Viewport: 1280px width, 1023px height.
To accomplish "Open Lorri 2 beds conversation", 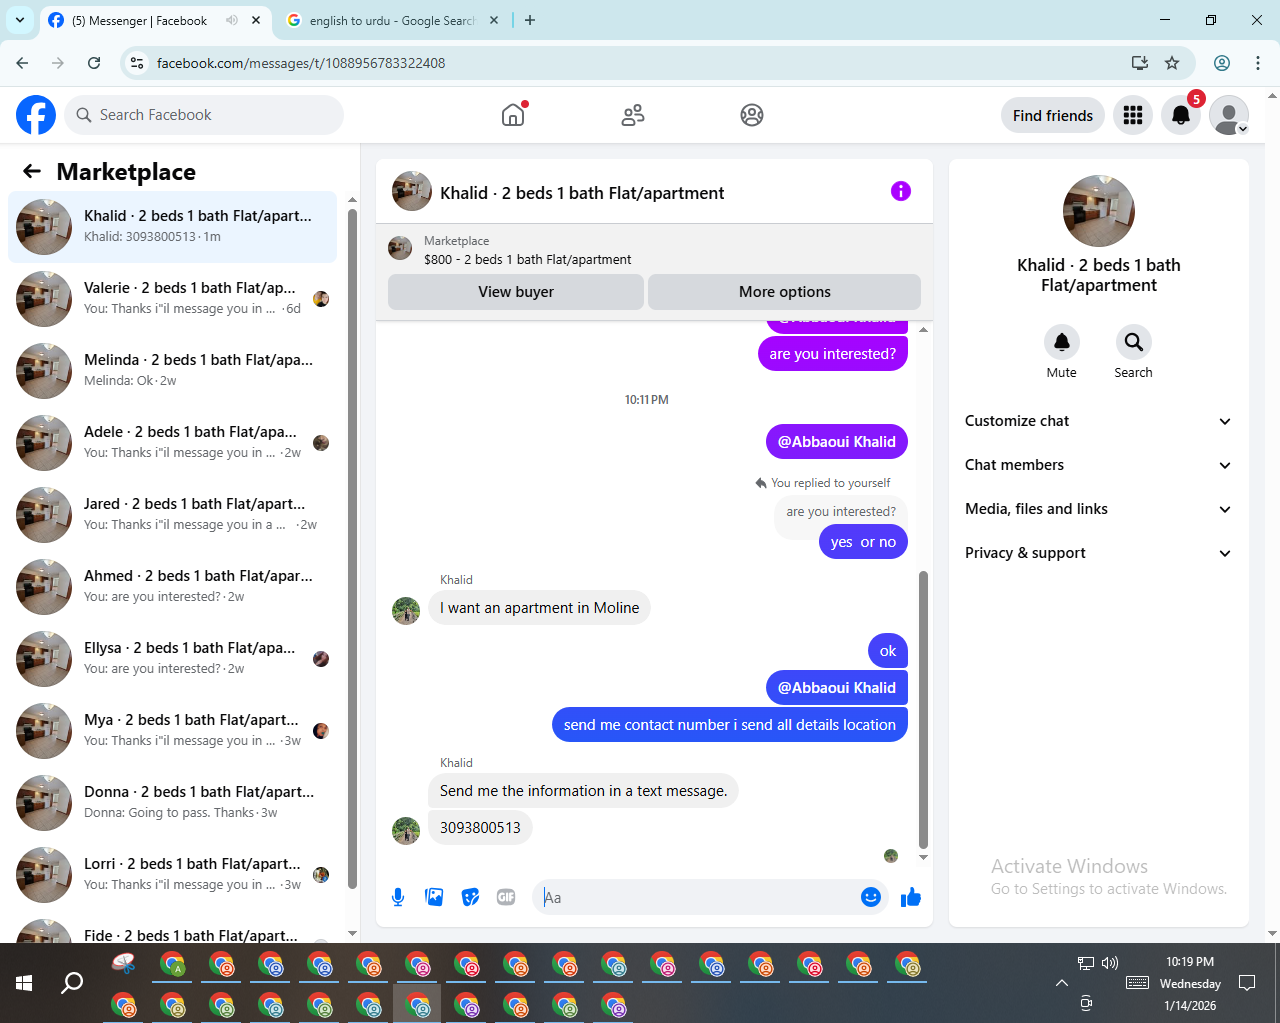I will 173,875.
